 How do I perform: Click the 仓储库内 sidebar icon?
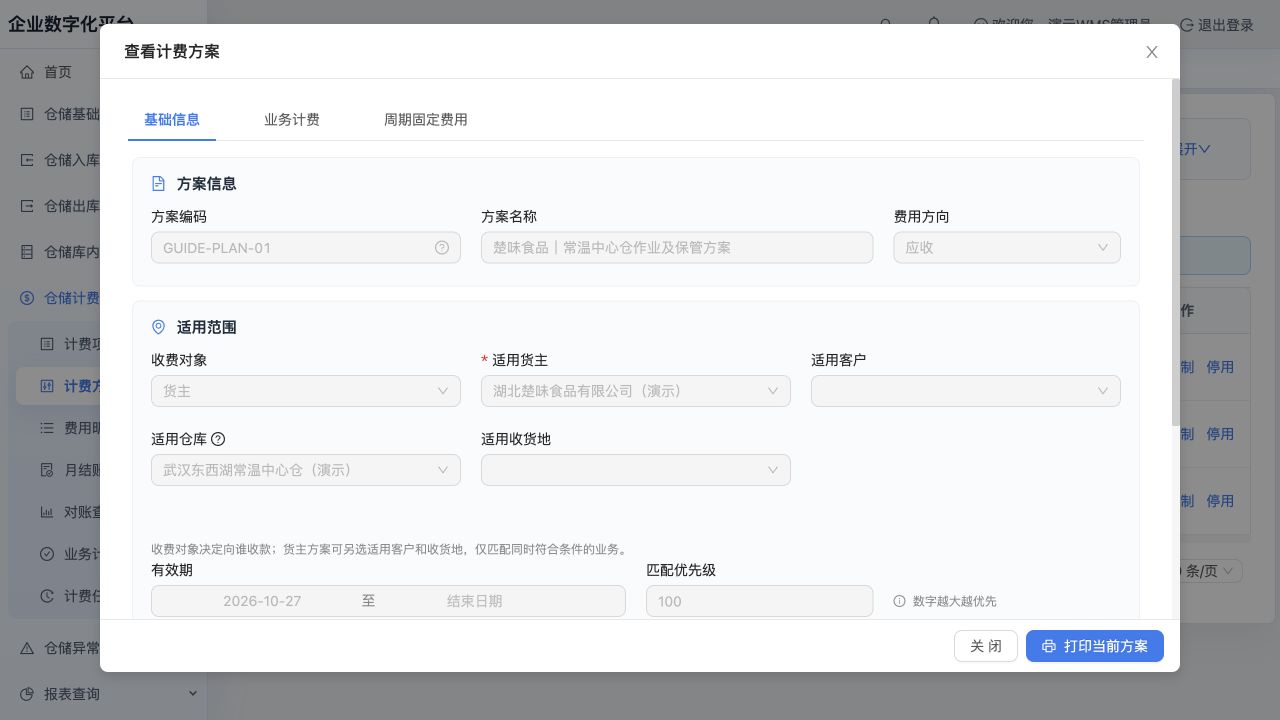tap(27, 252)
